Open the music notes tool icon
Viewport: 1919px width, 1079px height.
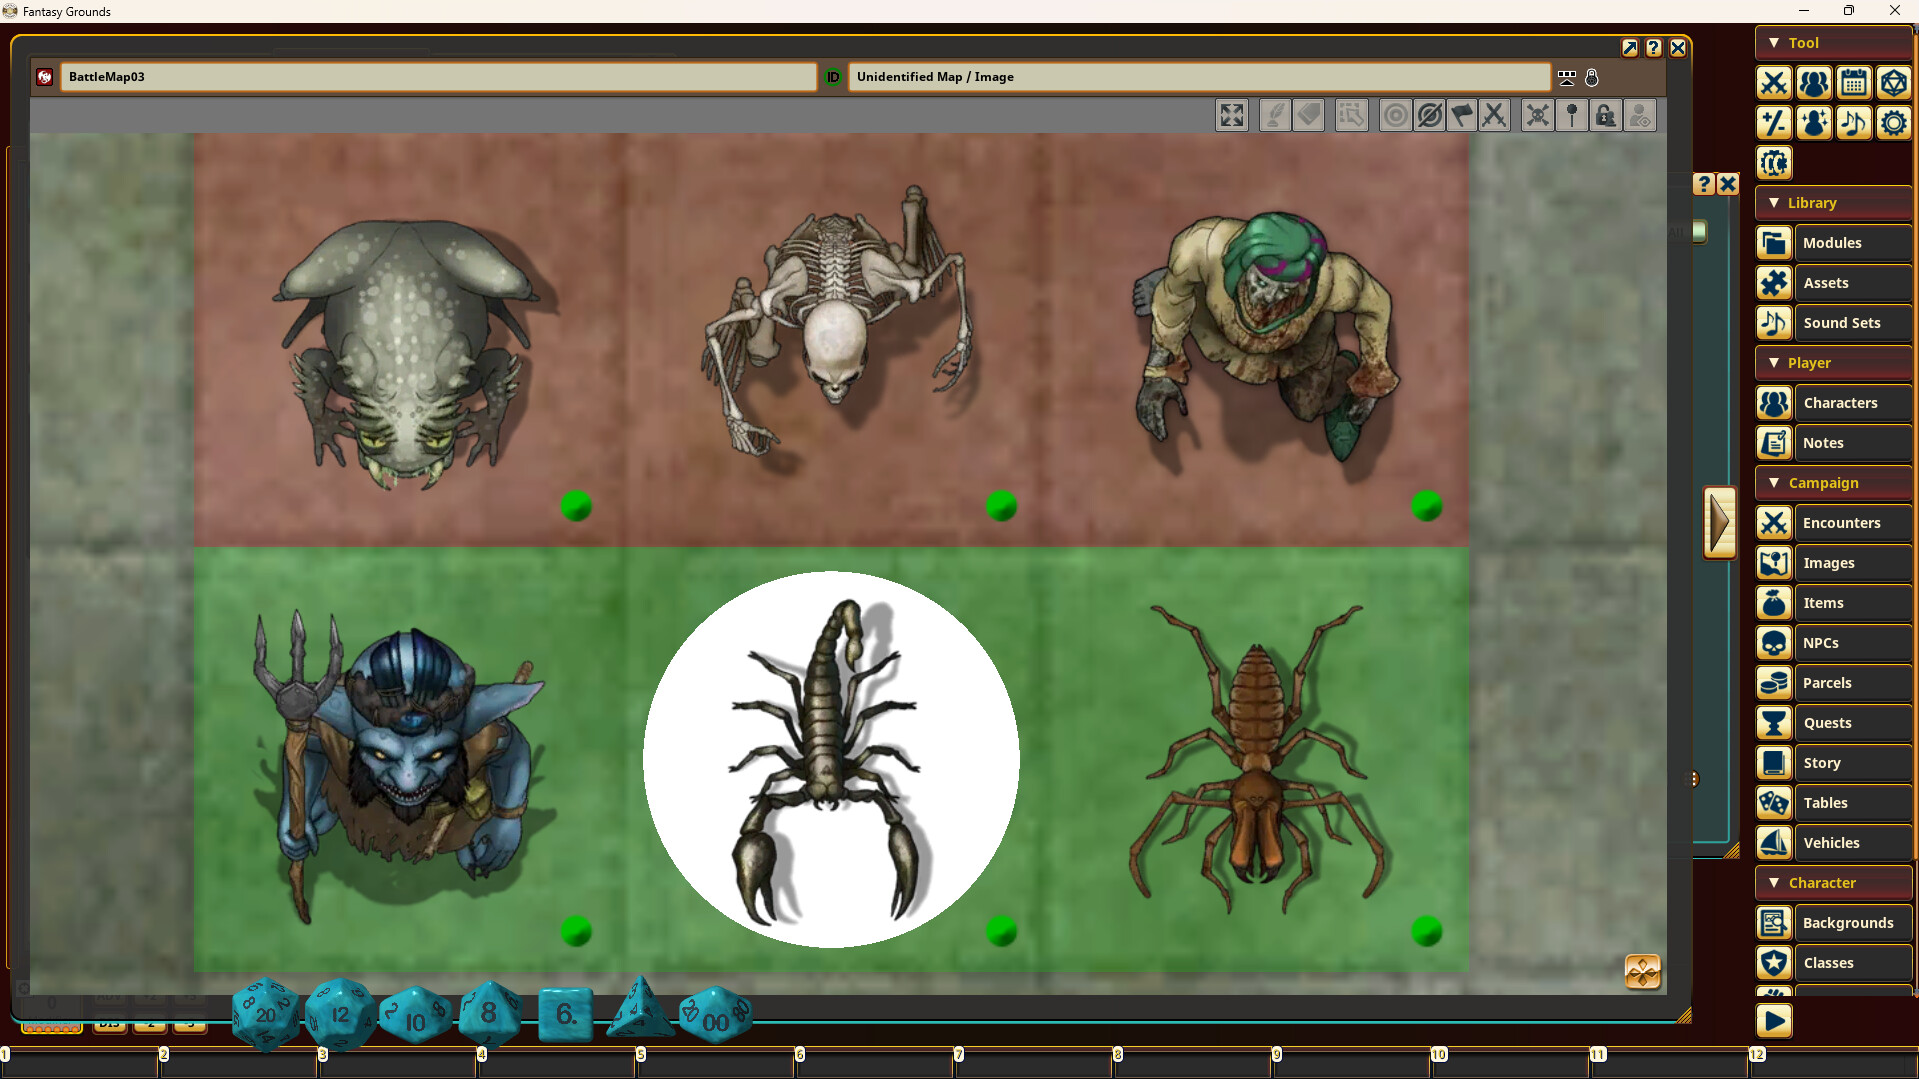pos(1854,123)
